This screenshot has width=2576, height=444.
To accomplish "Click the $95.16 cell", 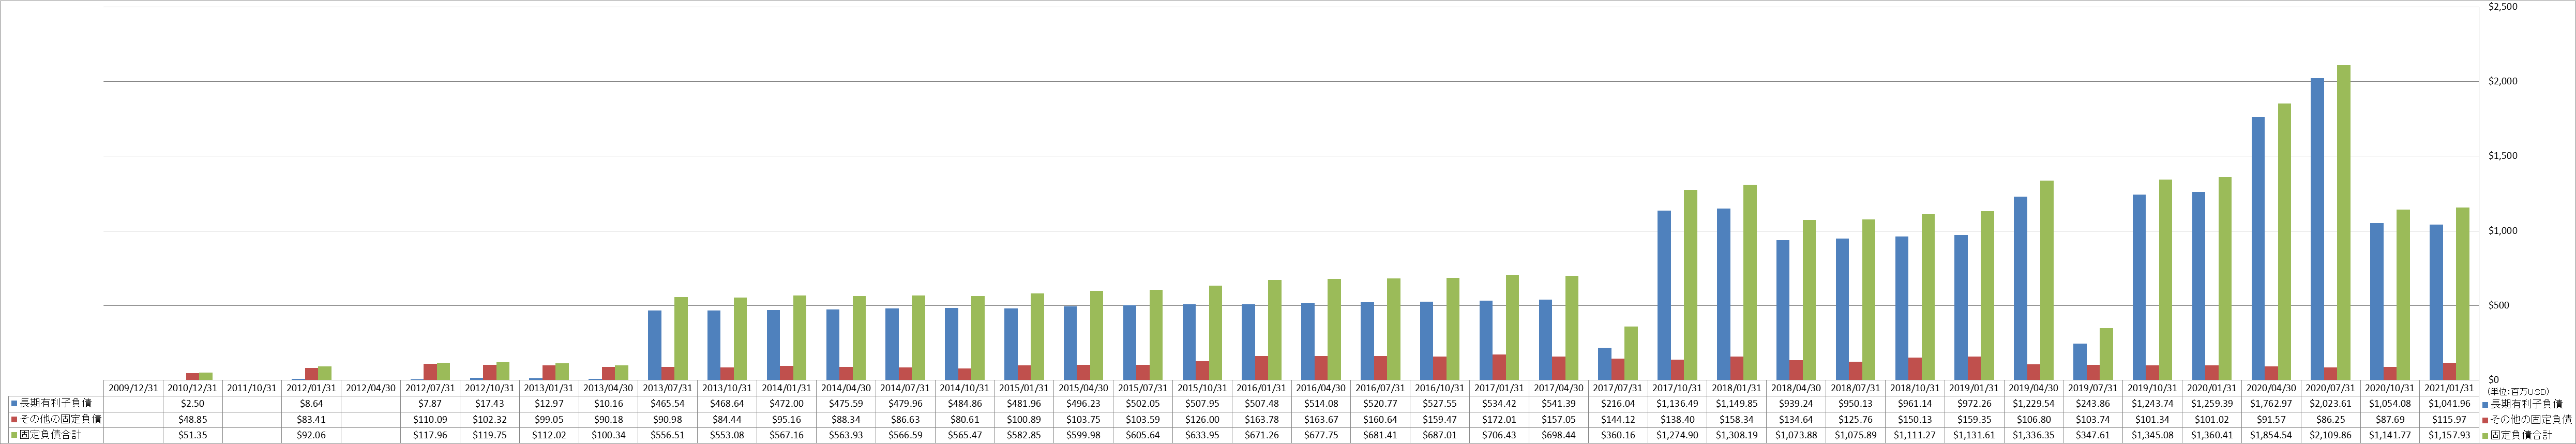I will (x=787, y=419).
